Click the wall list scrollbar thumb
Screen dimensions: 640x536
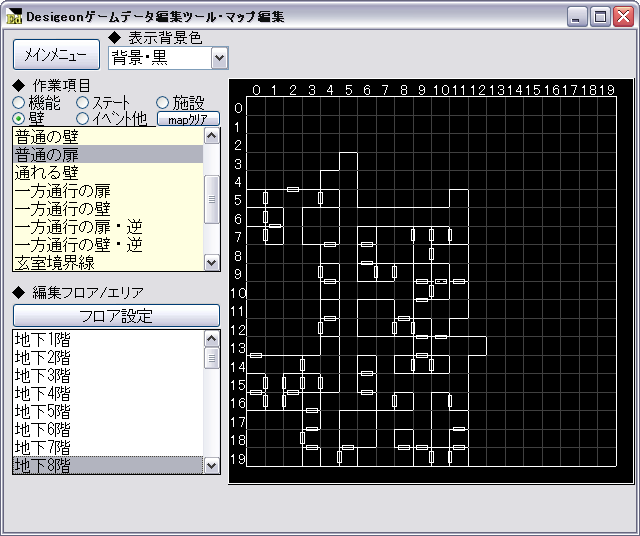211,200
